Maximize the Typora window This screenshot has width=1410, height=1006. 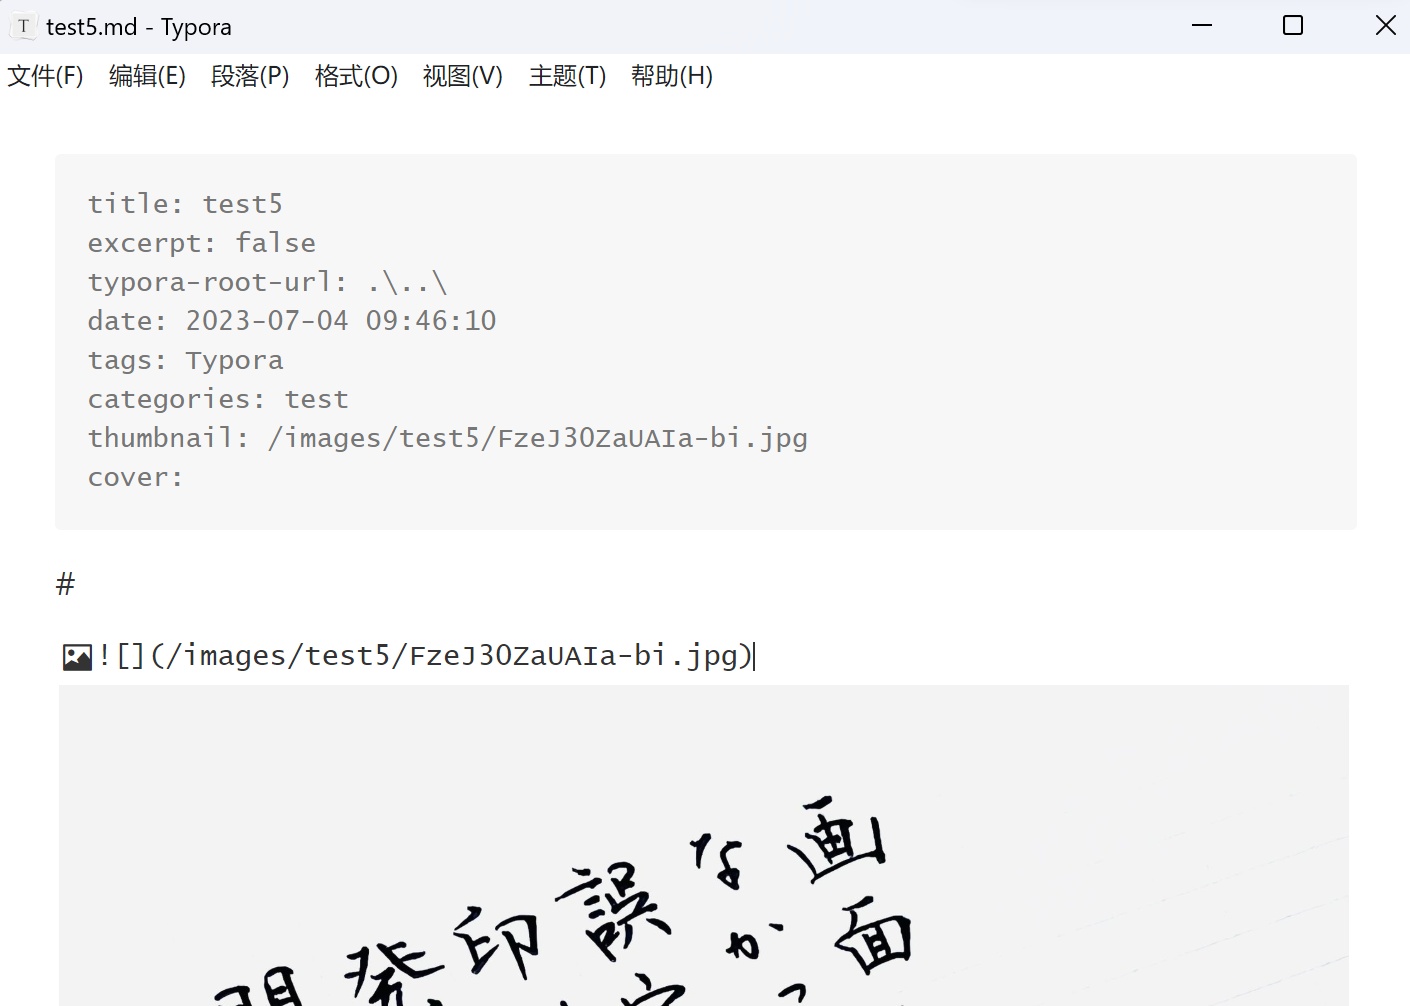1292,26
